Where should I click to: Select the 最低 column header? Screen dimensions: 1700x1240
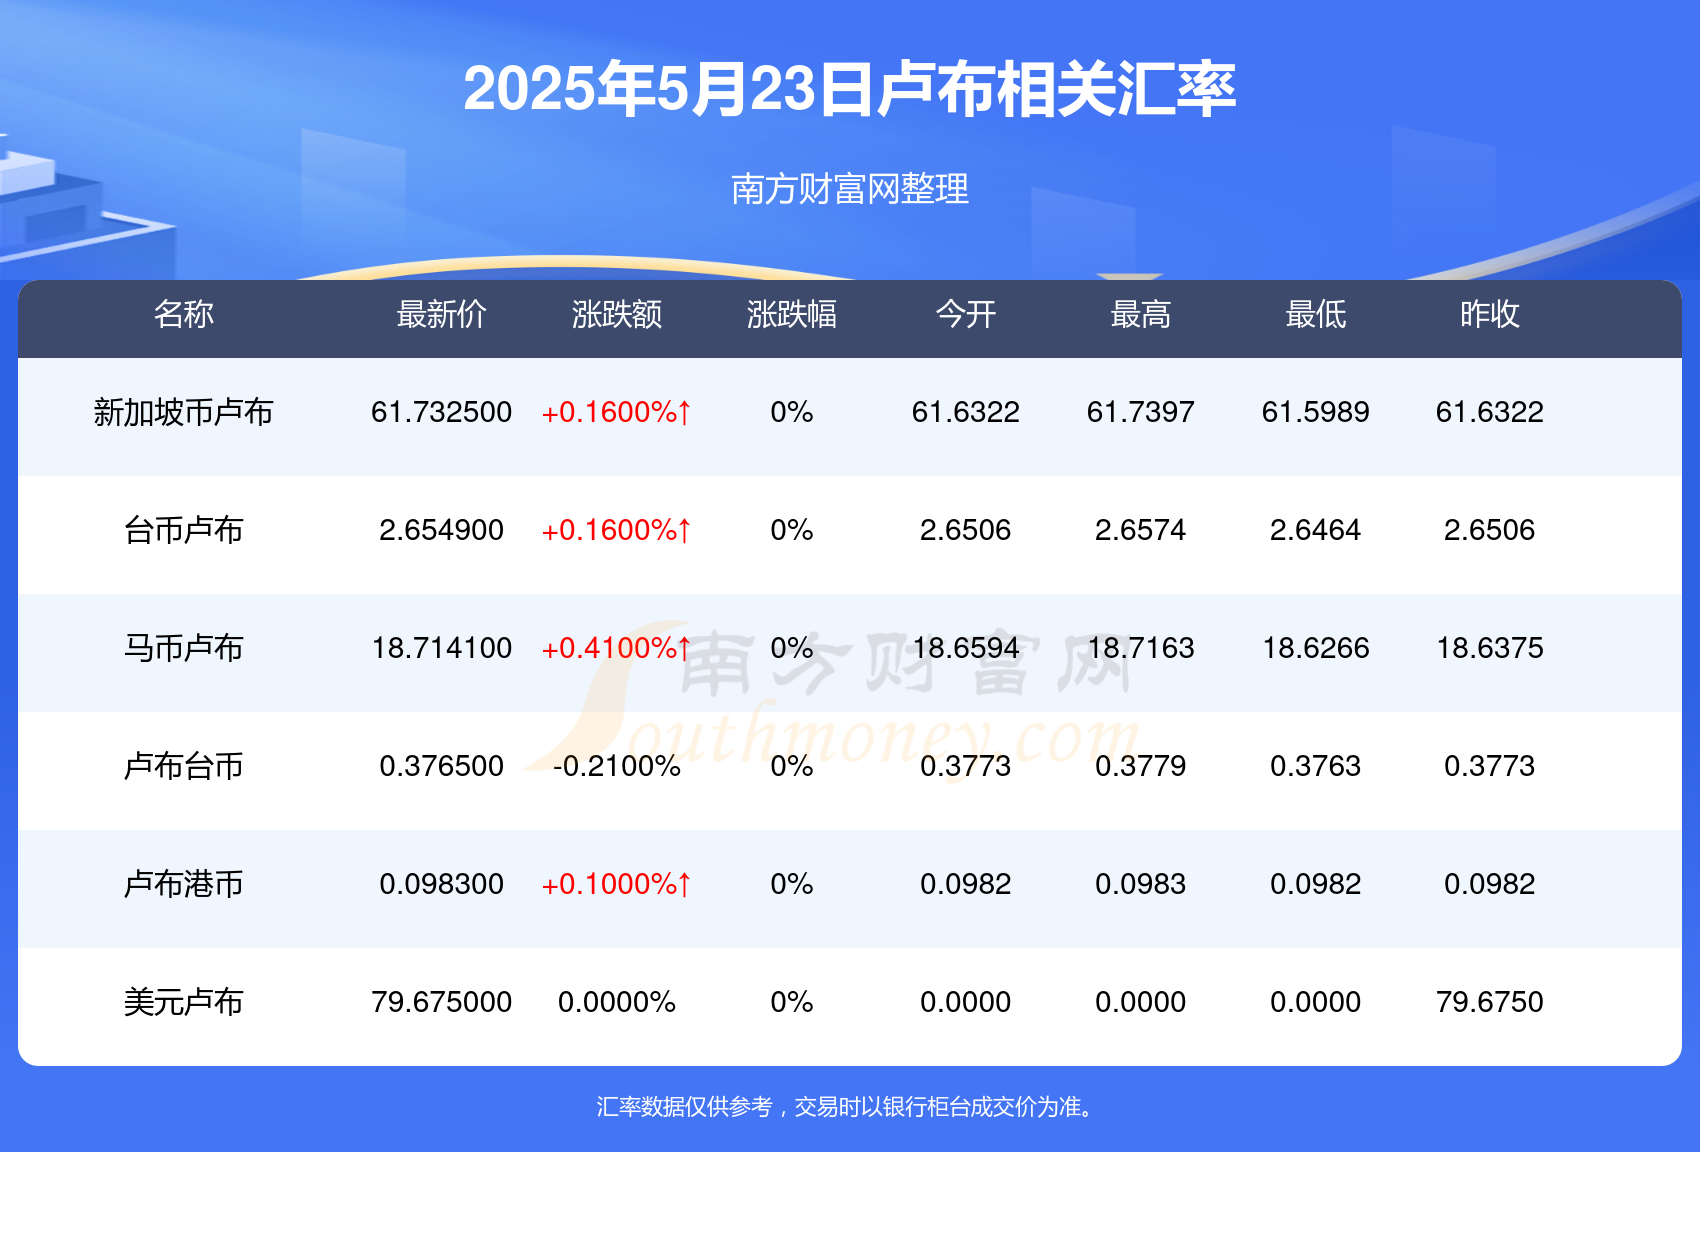click(1316, 314)
